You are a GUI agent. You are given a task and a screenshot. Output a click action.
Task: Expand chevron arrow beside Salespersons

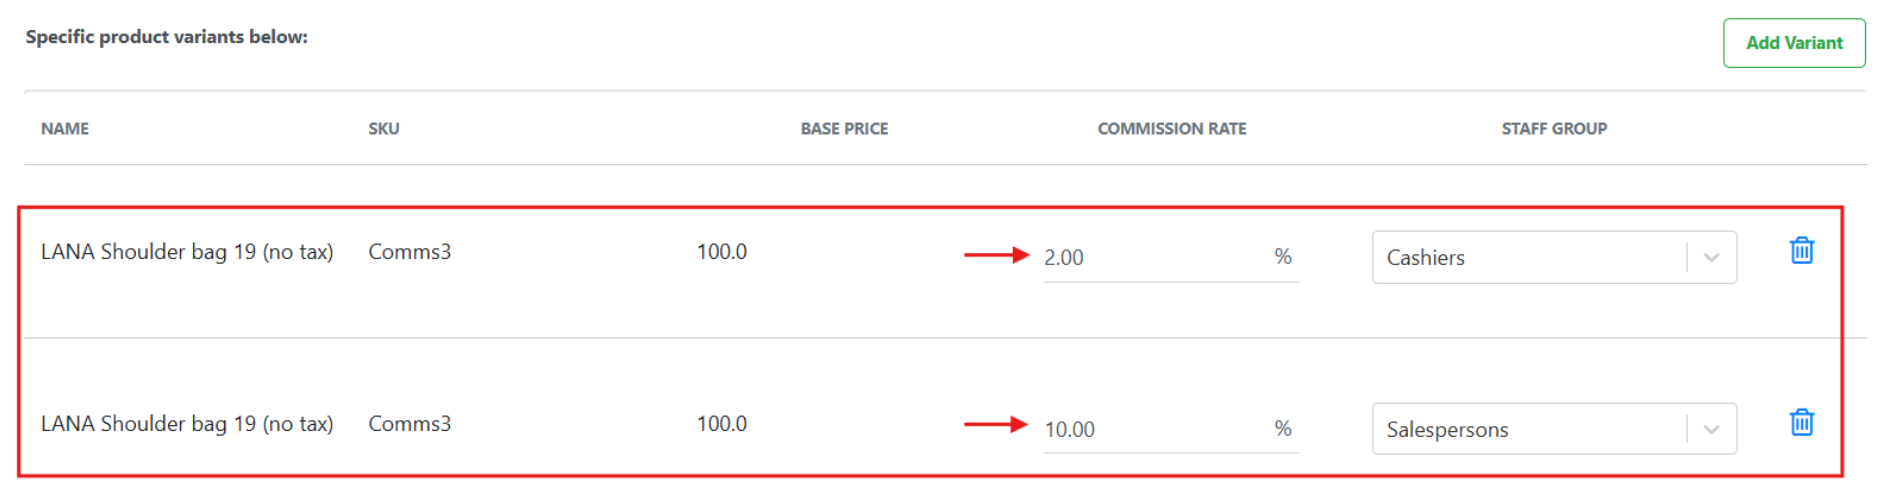coord(1711,429)
